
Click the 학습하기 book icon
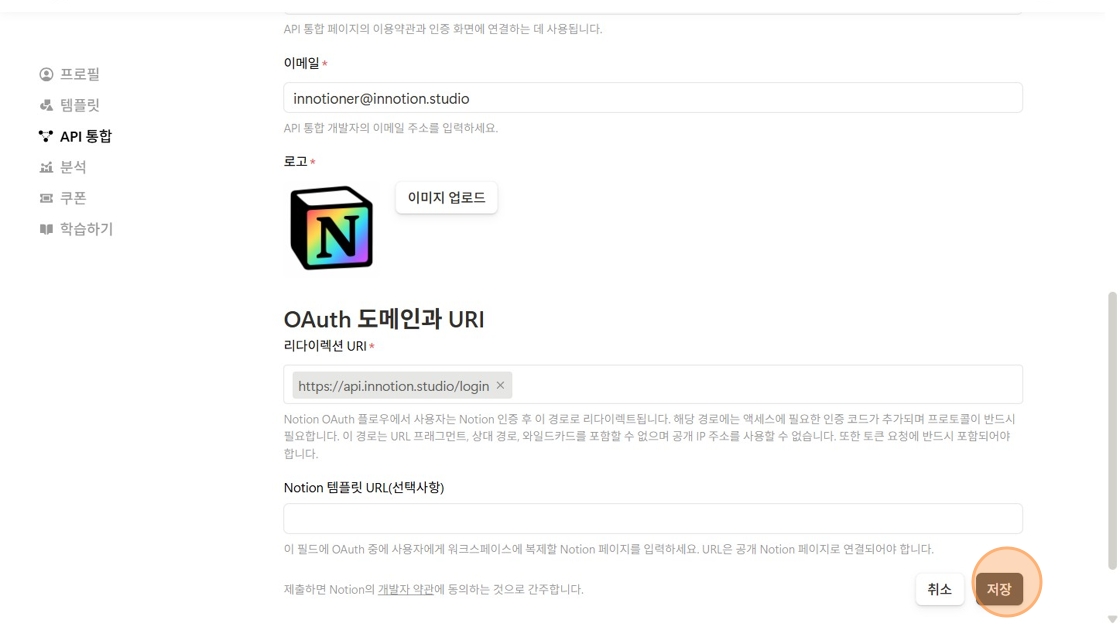tap(46, 229)
